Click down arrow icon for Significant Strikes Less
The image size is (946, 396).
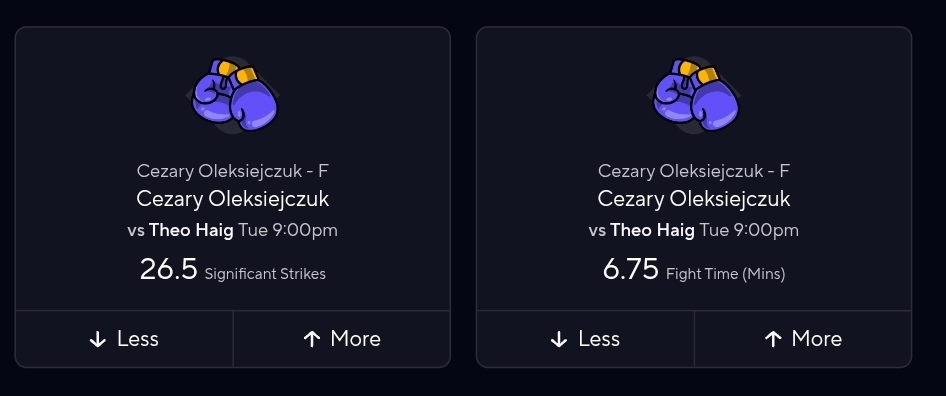click(98, 340)
